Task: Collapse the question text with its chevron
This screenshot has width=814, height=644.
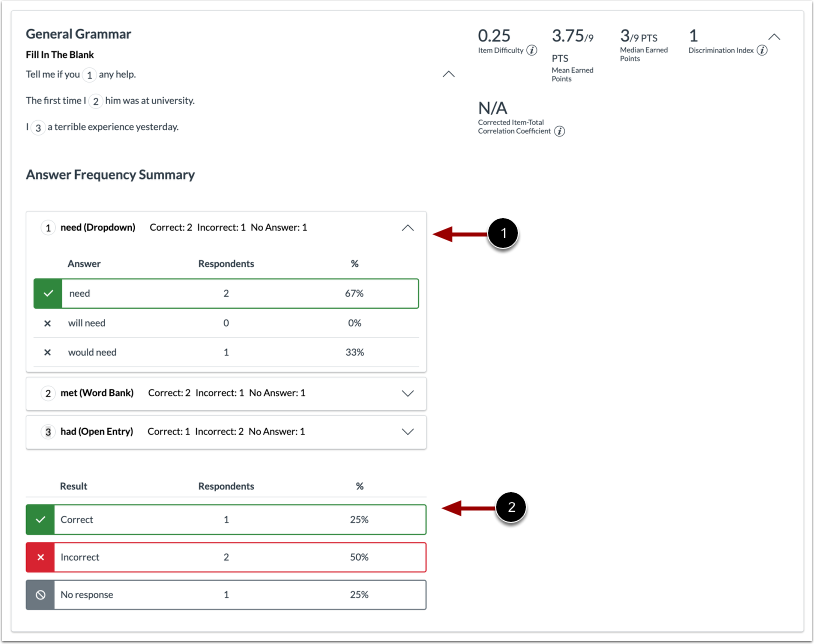Action: click(x=448, y=74)
